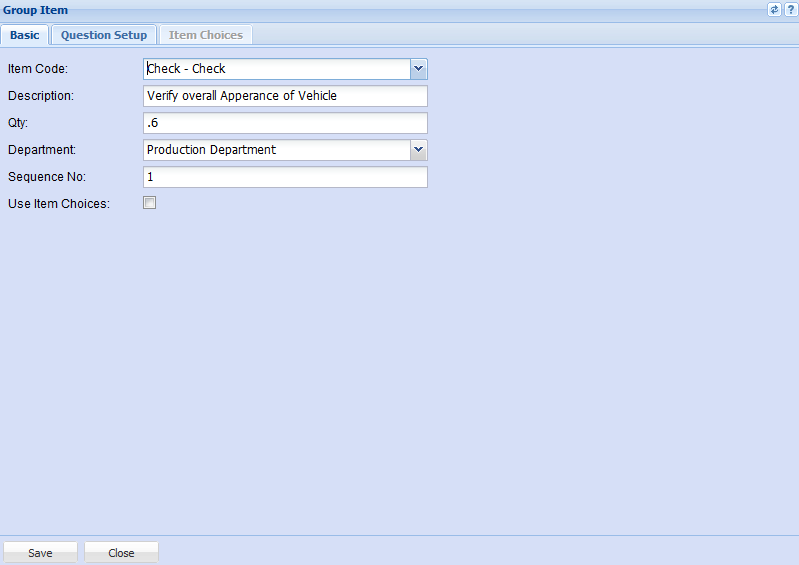Click the Close button at the bottom

(x=121, y=553)
